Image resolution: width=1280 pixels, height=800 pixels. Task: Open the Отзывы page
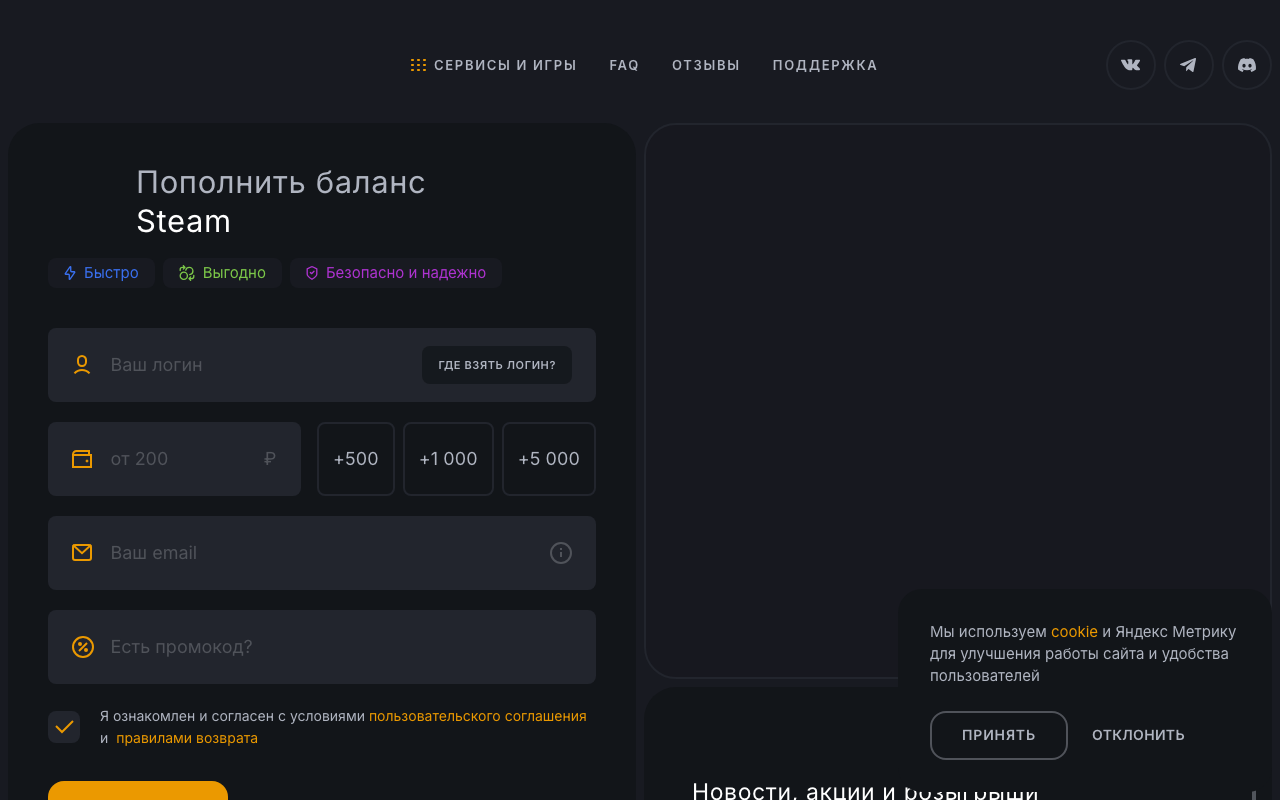pyautogui.click(x=706, y=65)
